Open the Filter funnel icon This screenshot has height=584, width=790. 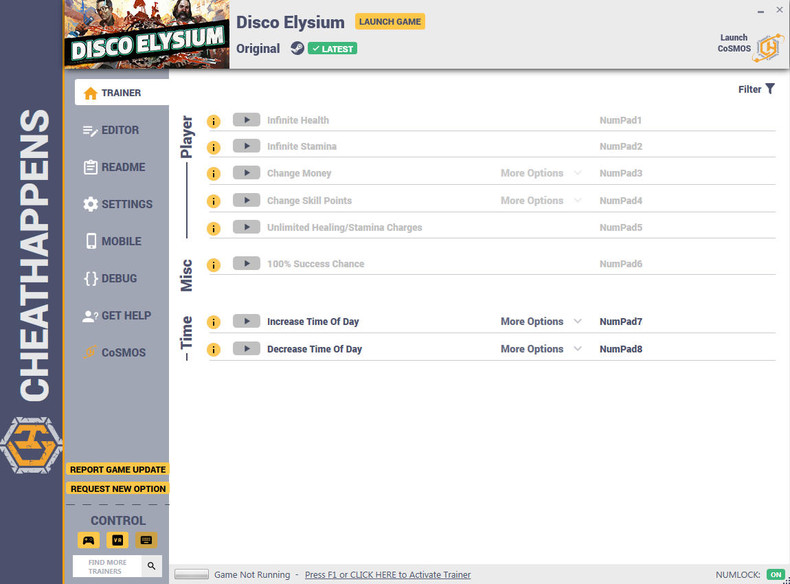[x=770, y=89]
